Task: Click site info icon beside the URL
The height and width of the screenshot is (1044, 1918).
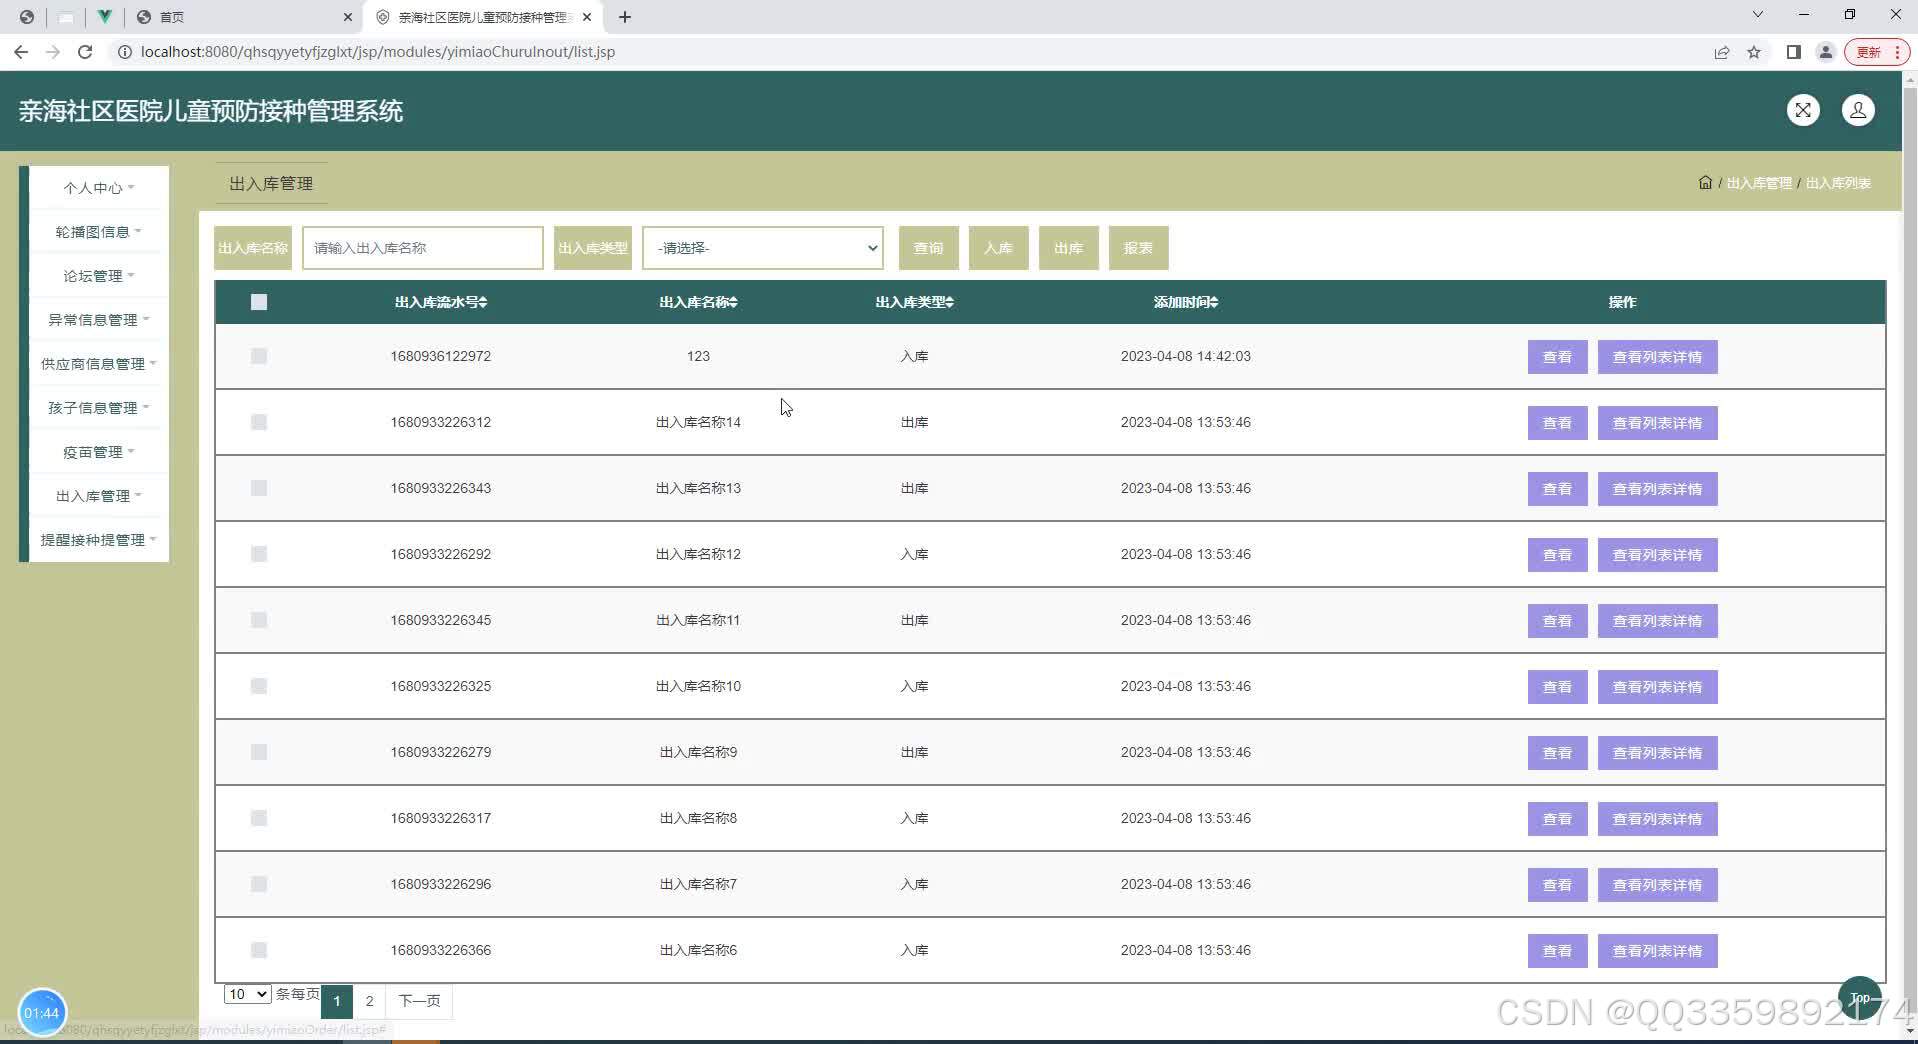Action: (x=125, y=52)
